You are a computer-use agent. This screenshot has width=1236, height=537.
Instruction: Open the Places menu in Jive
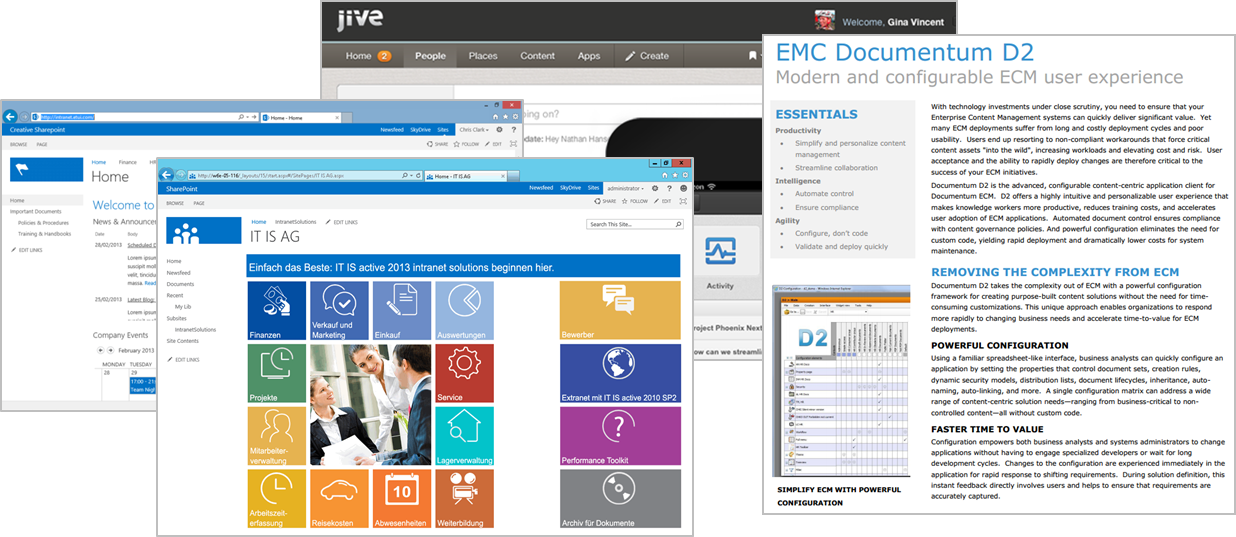[483, 56]
